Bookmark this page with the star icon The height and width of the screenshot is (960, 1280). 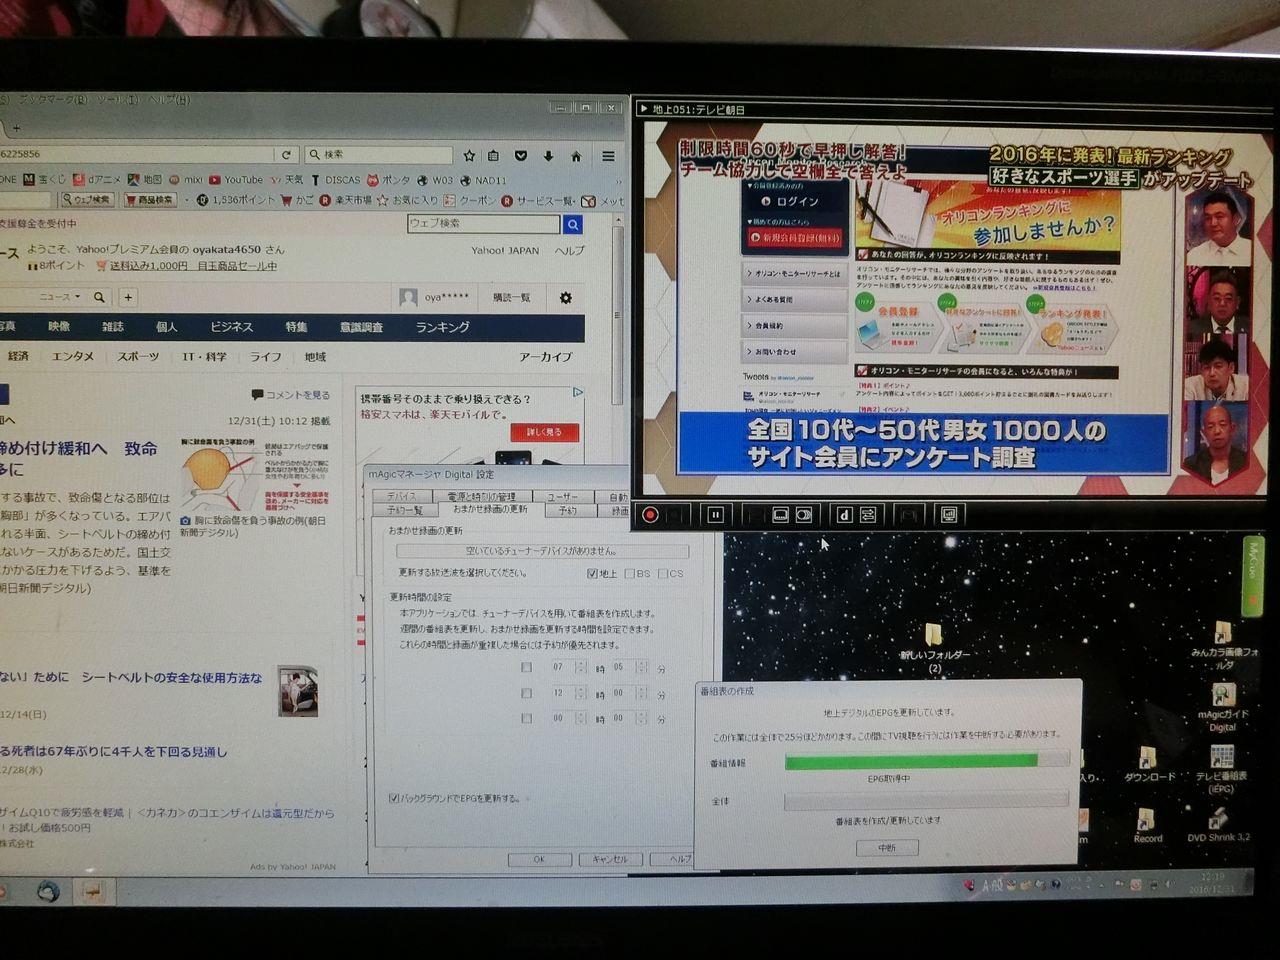point(469,155)
